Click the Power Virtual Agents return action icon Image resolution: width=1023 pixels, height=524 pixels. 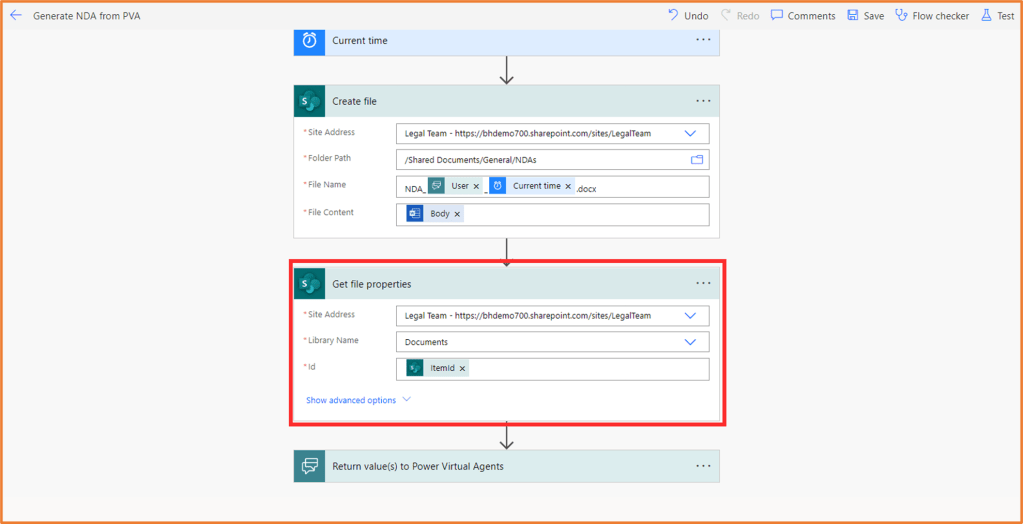pyautogui.click(x=310, y=467)
